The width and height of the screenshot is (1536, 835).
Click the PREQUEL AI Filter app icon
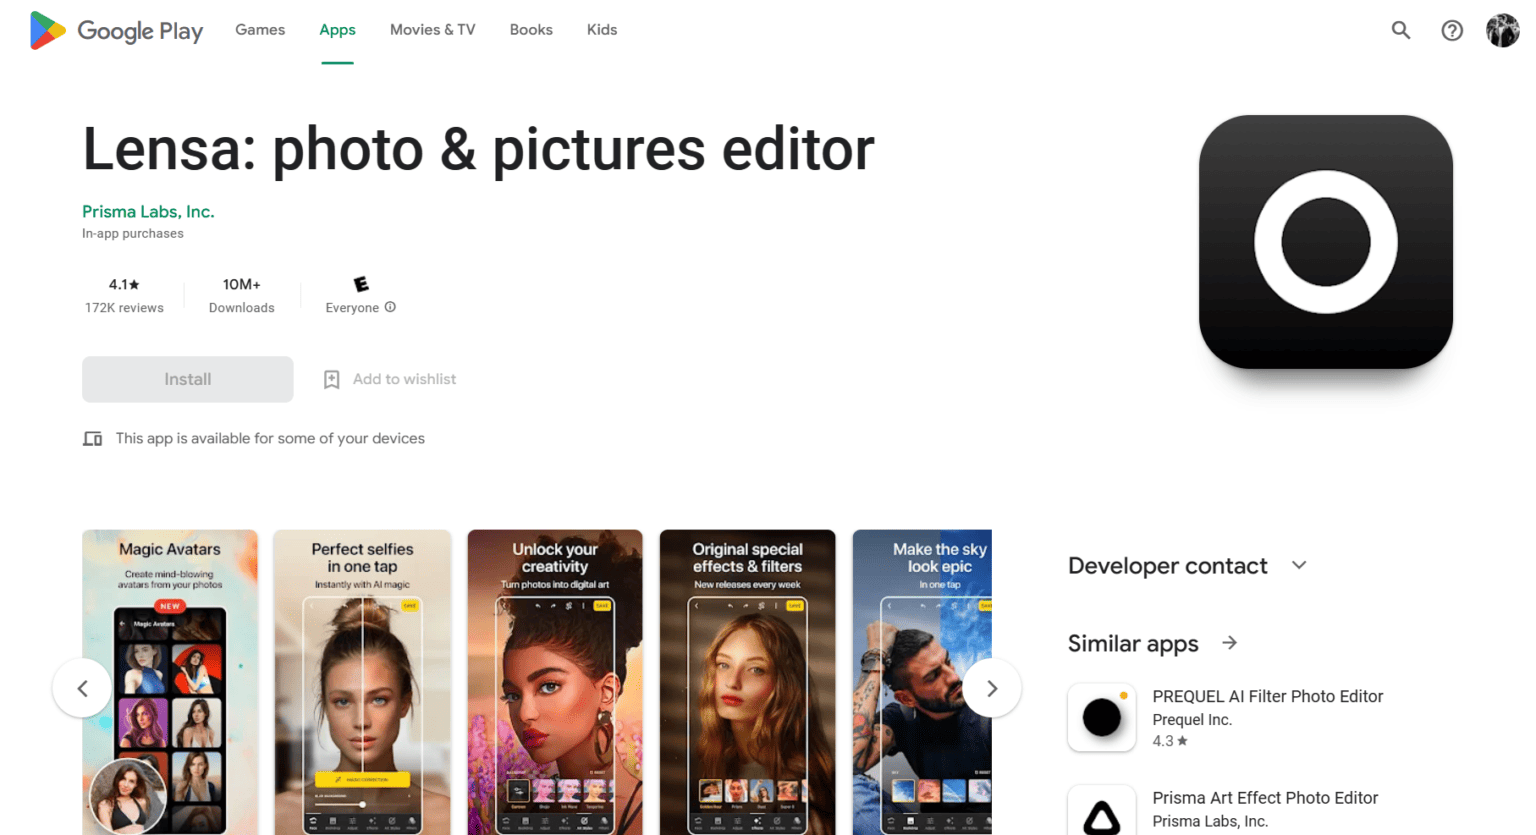tap(1102, 717)
